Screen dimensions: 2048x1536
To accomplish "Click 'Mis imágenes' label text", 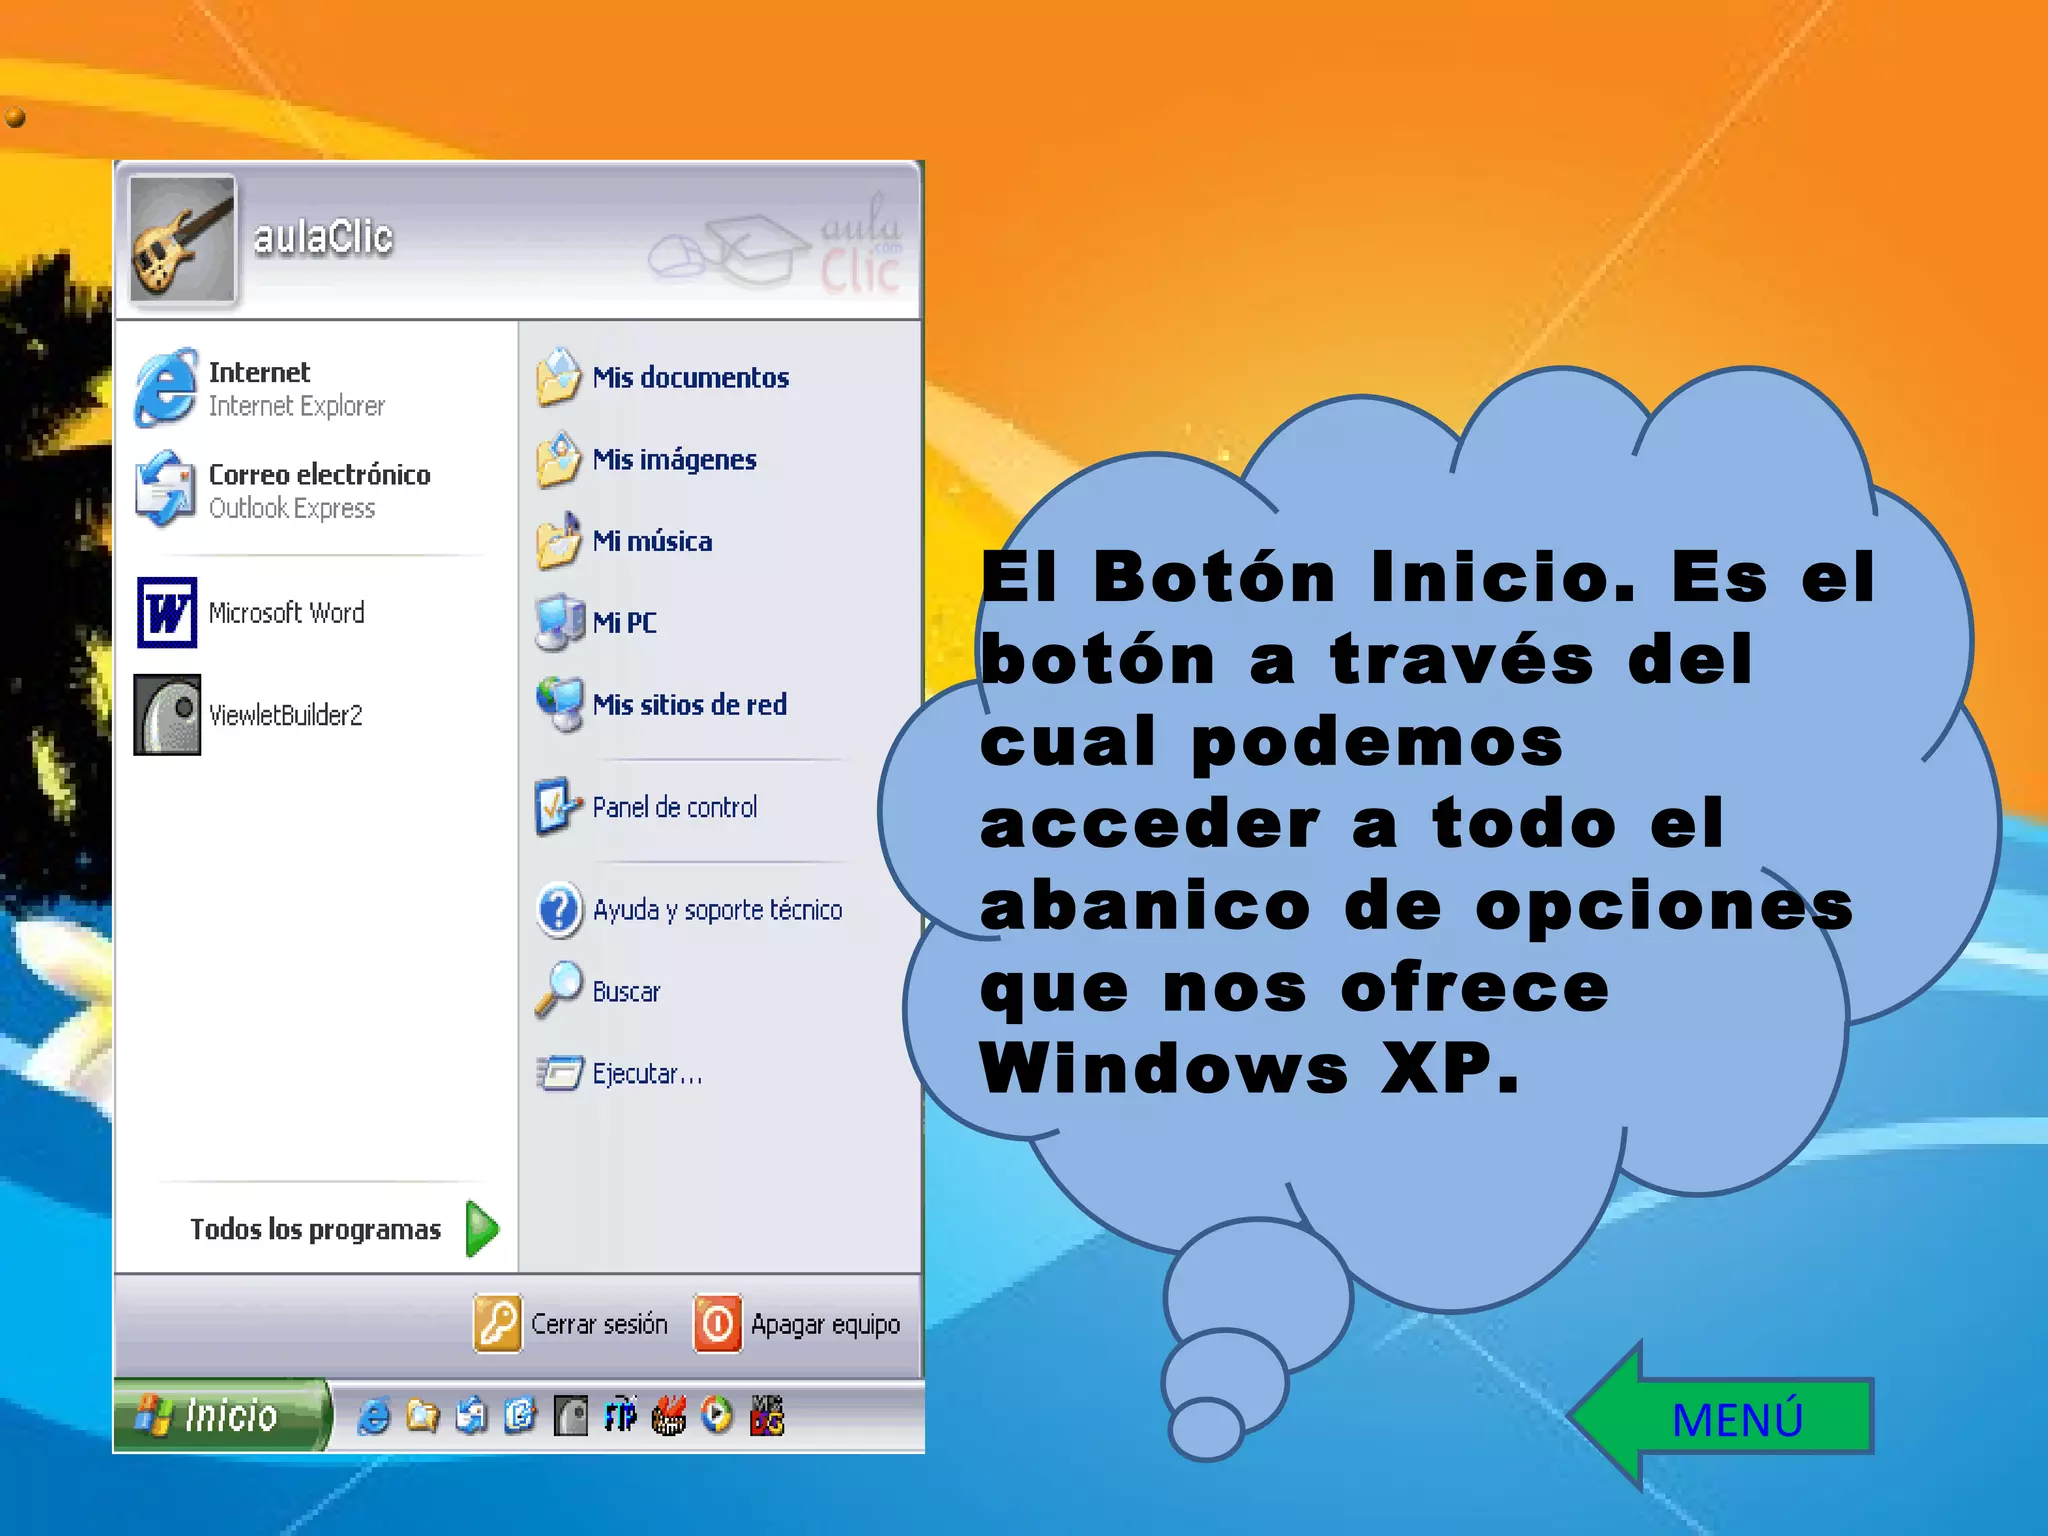I will click(675, 459).
